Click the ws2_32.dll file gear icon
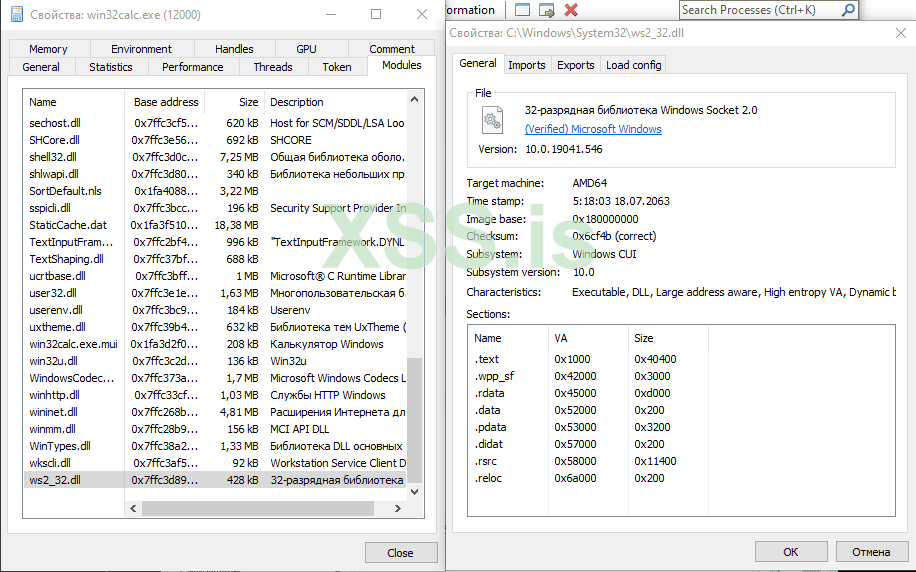This screenshot has height=572, width=916. 492,120
